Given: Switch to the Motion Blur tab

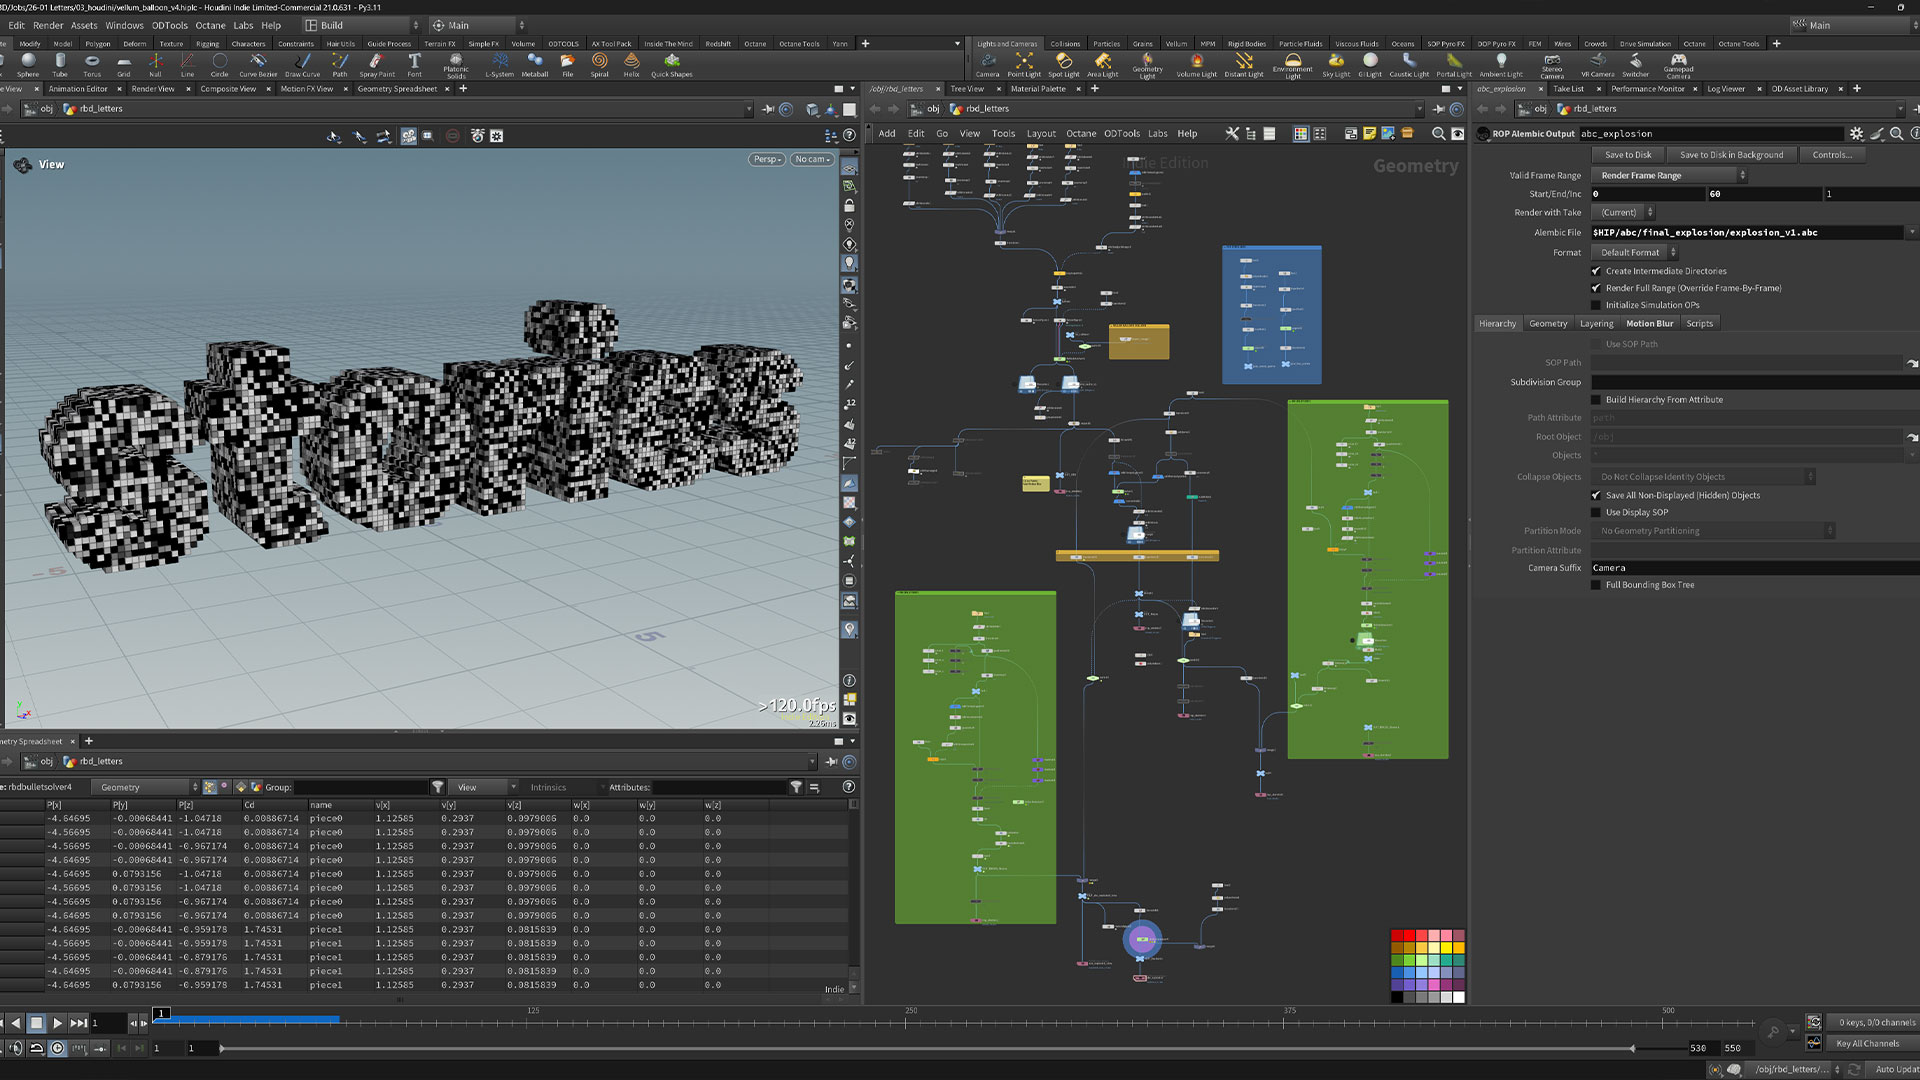Looking at the screenshot, I should tap(1649, 324).
